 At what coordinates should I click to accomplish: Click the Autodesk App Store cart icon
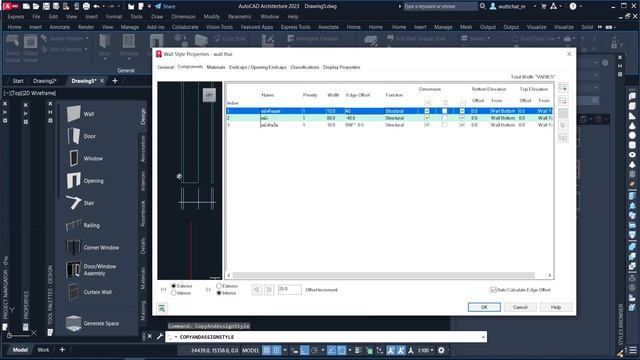(544, 6)
